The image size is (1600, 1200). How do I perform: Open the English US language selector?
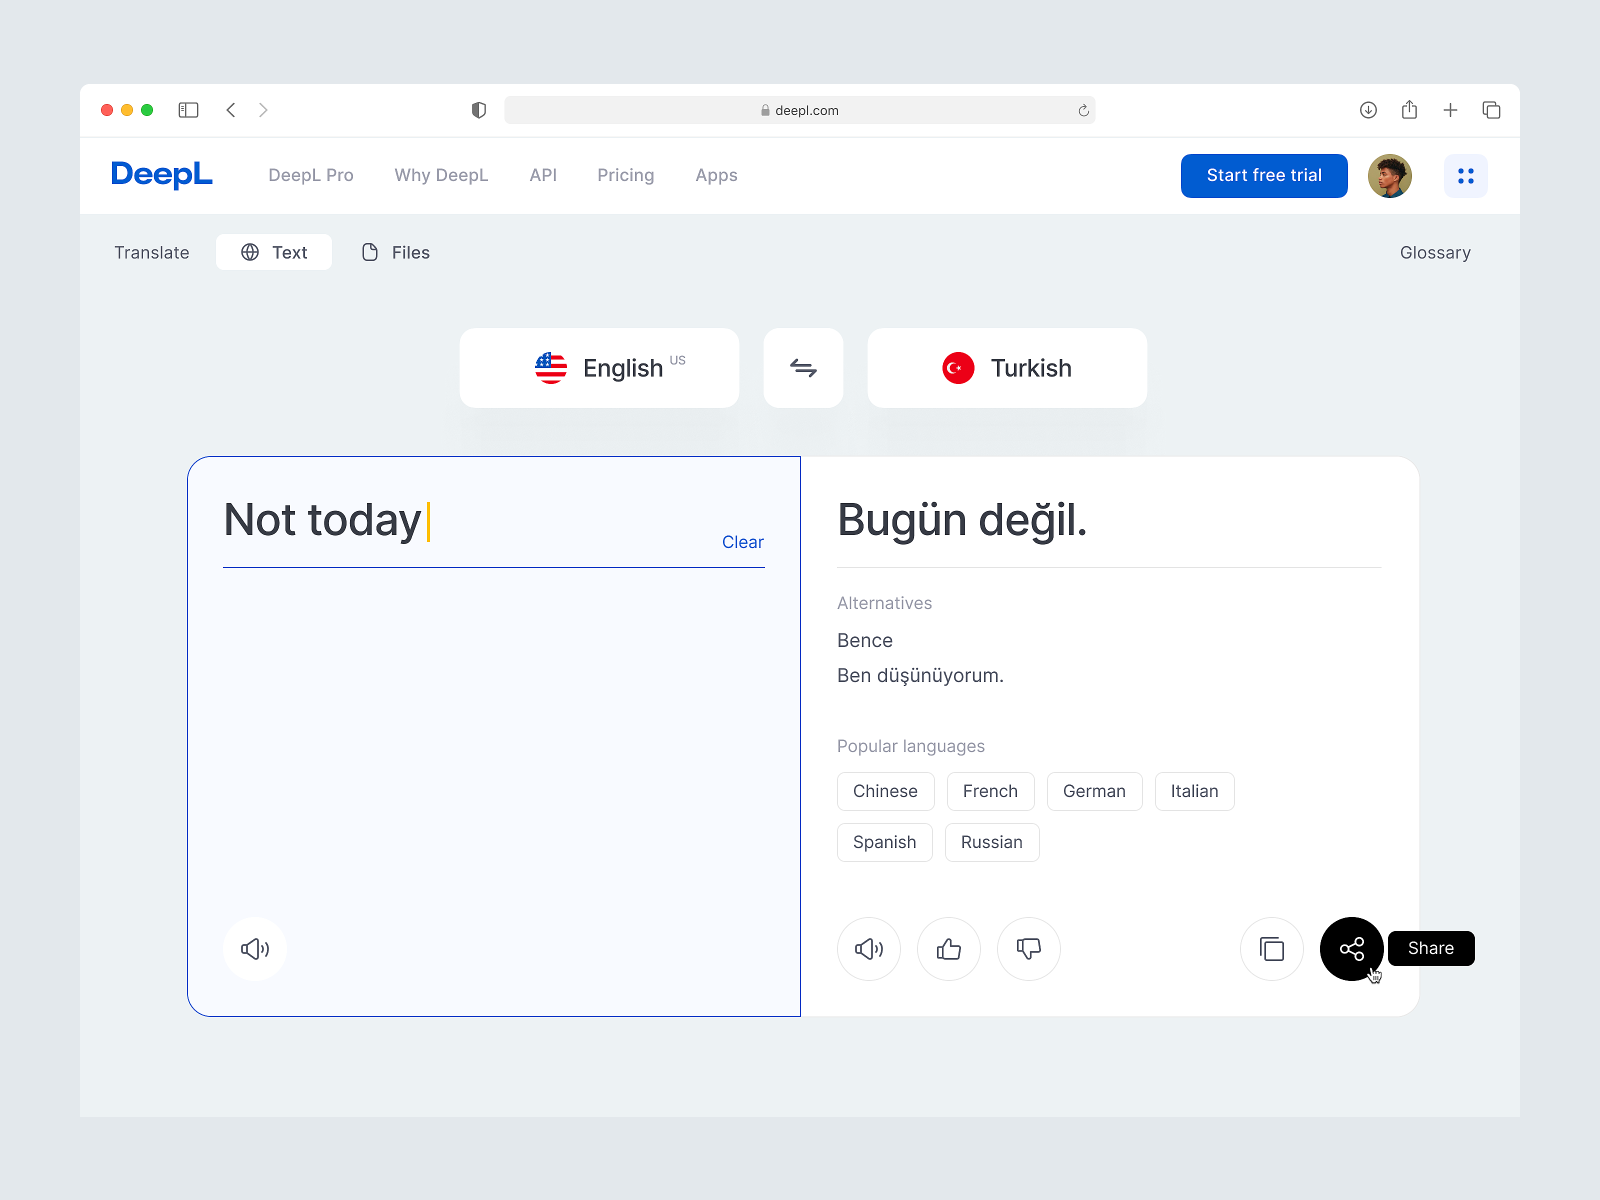click(x=599, y=368)
